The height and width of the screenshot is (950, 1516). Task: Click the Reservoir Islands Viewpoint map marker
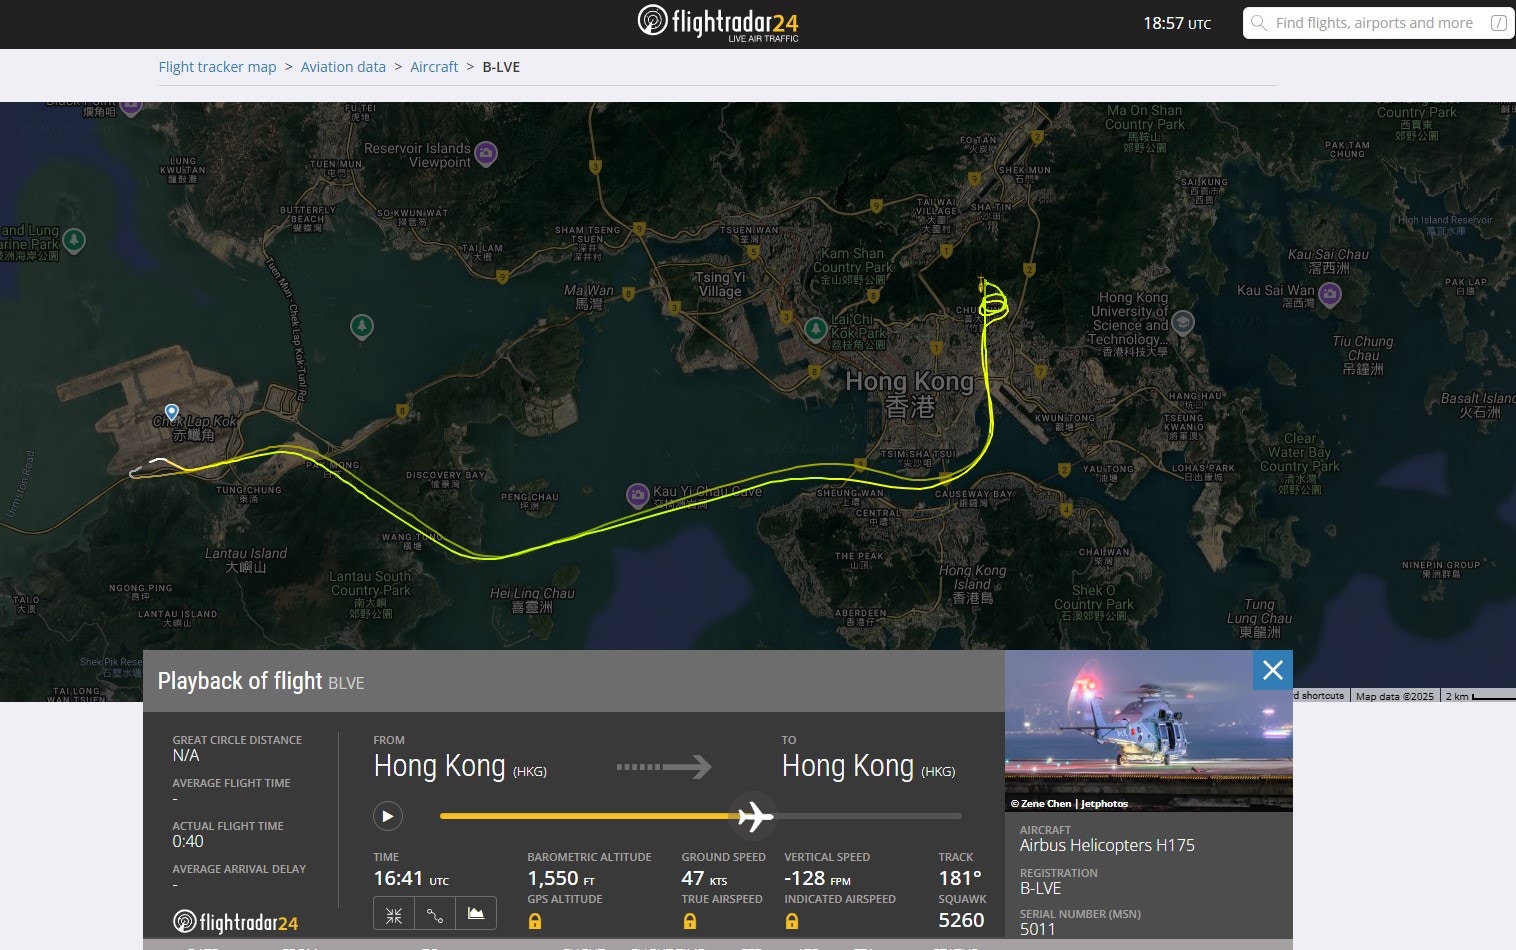click(x=486, y=153)
